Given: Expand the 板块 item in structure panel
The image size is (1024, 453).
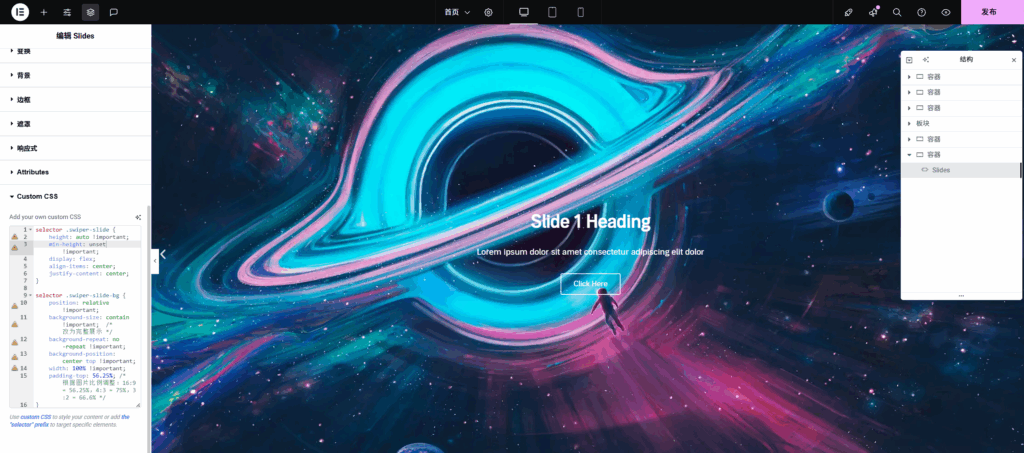Looking at the screenshot, I should coord(909,123).
